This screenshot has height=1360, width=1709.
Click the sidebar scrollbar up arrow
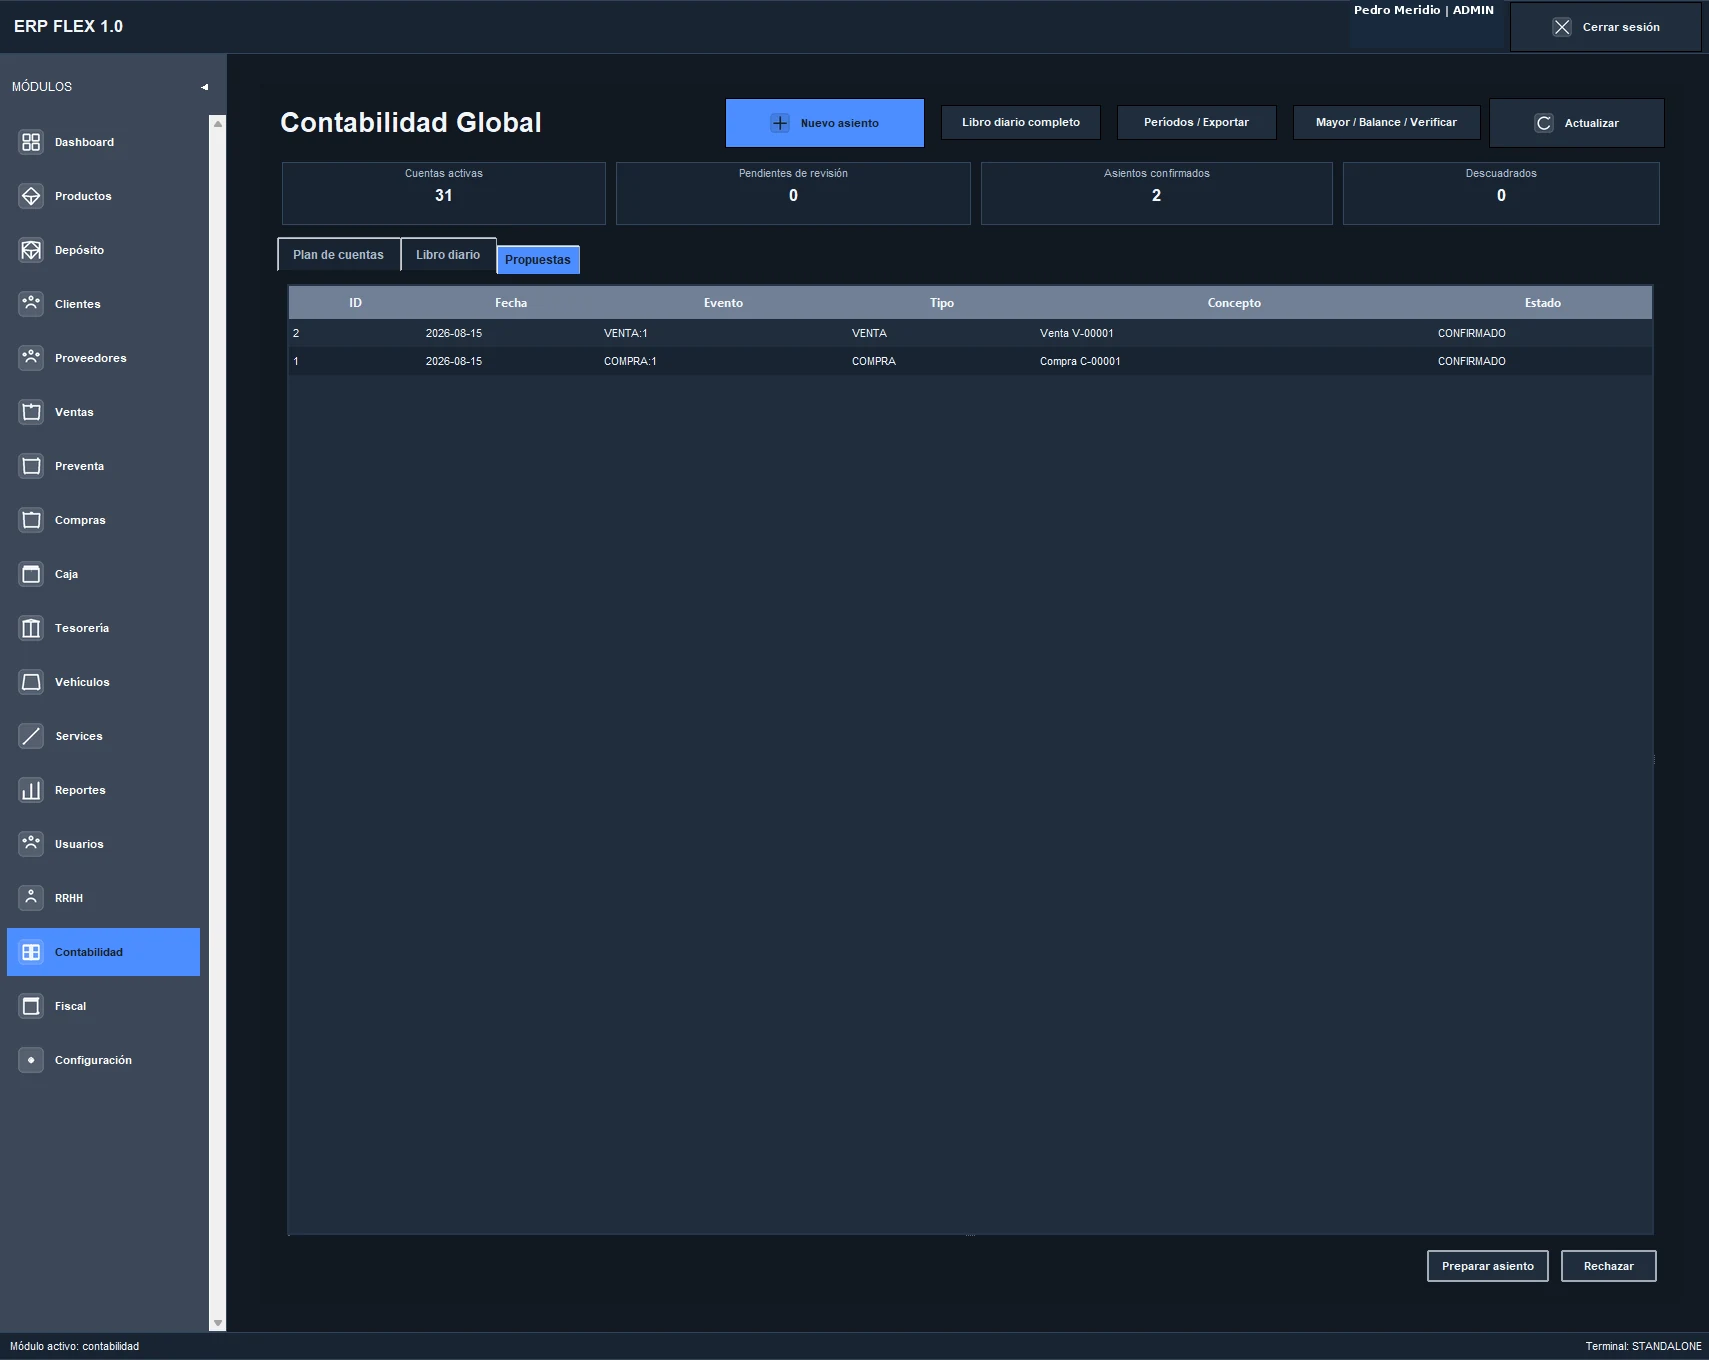[217, 123]
